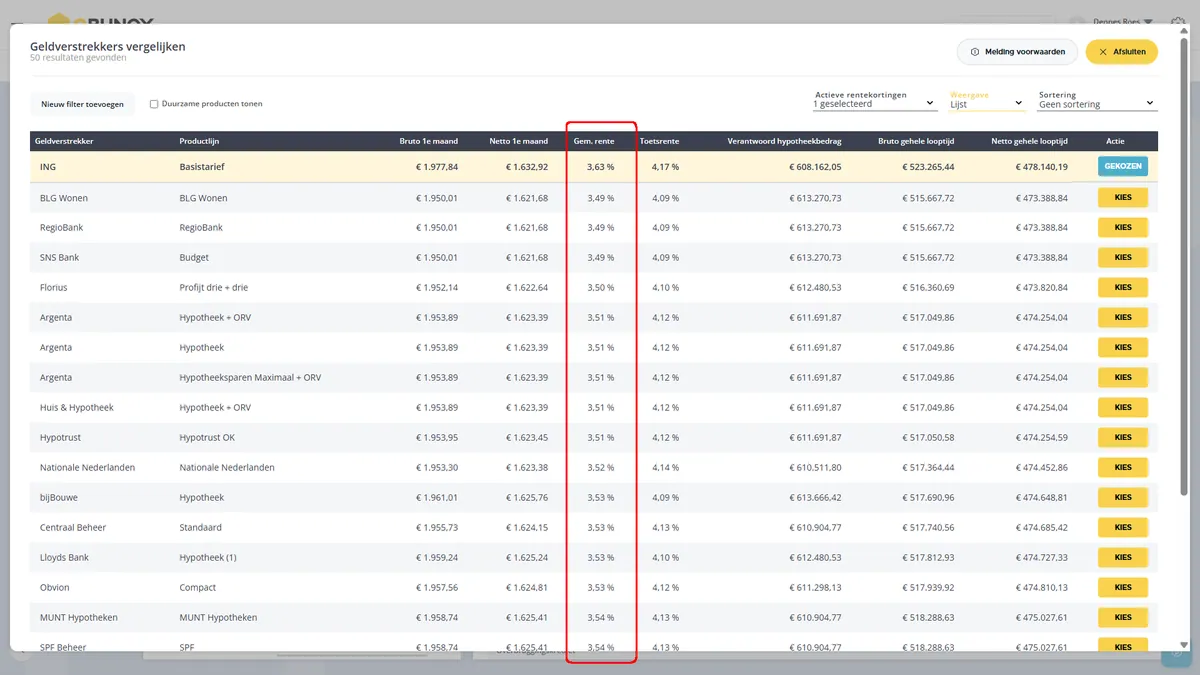Select Hypotrust OK using KIES
Viewport: 1200px width, 675px height.
point(1123,438)
